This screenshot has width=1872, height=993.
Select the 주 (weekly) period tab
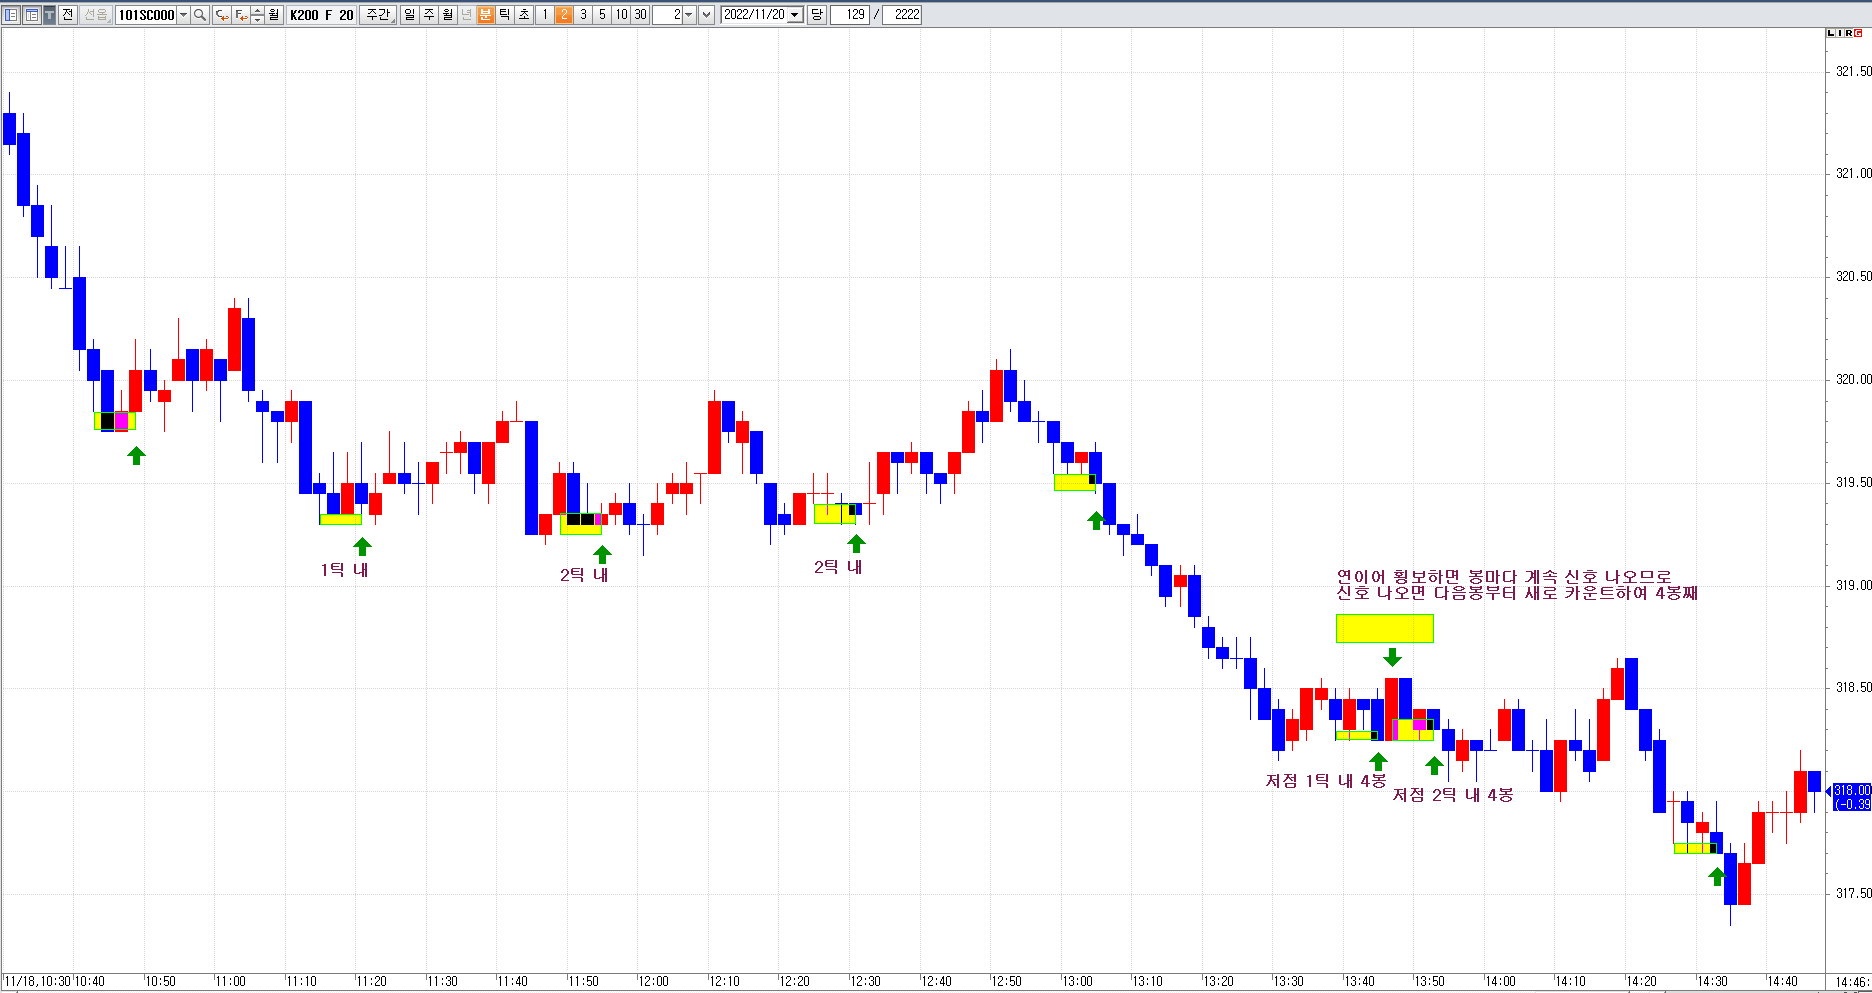(429, 15)
